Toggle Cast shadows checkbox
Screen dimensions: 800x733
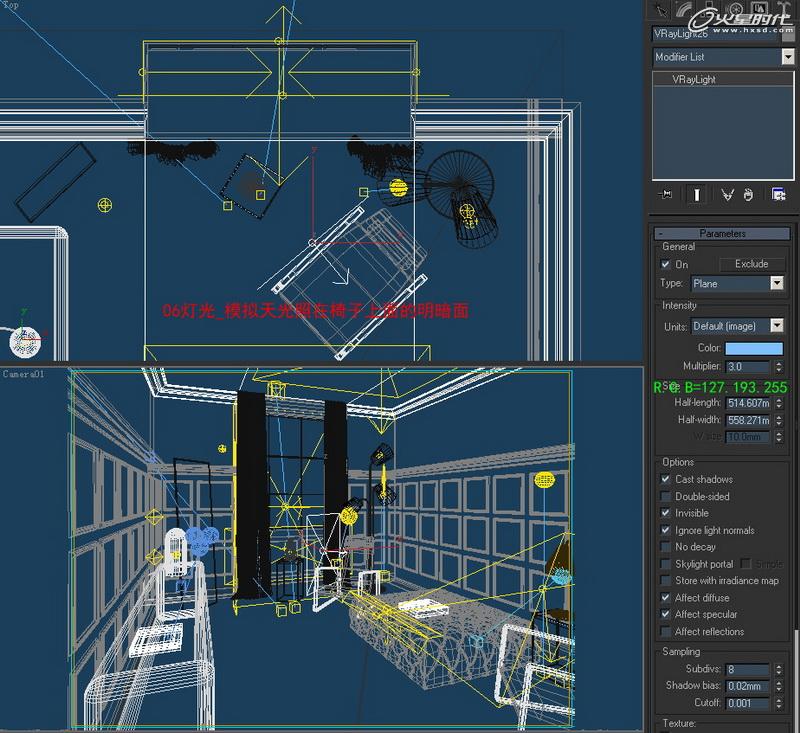click(665, 479)
